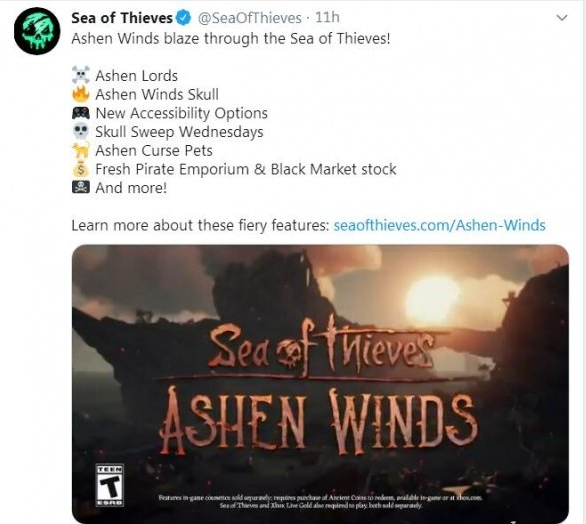Click the ESRB Teen rating badge
The image size is (586, 524).
pos(110,485)
